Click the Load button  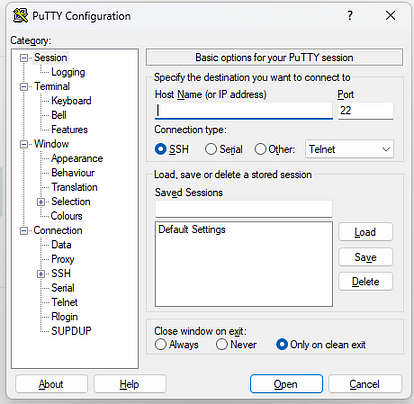pyautogui.click(x=366, y=232)
